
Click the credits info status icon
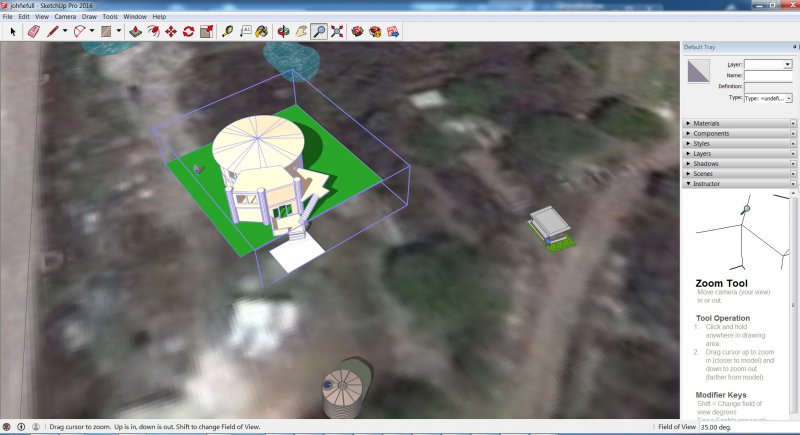coord(21,427)
